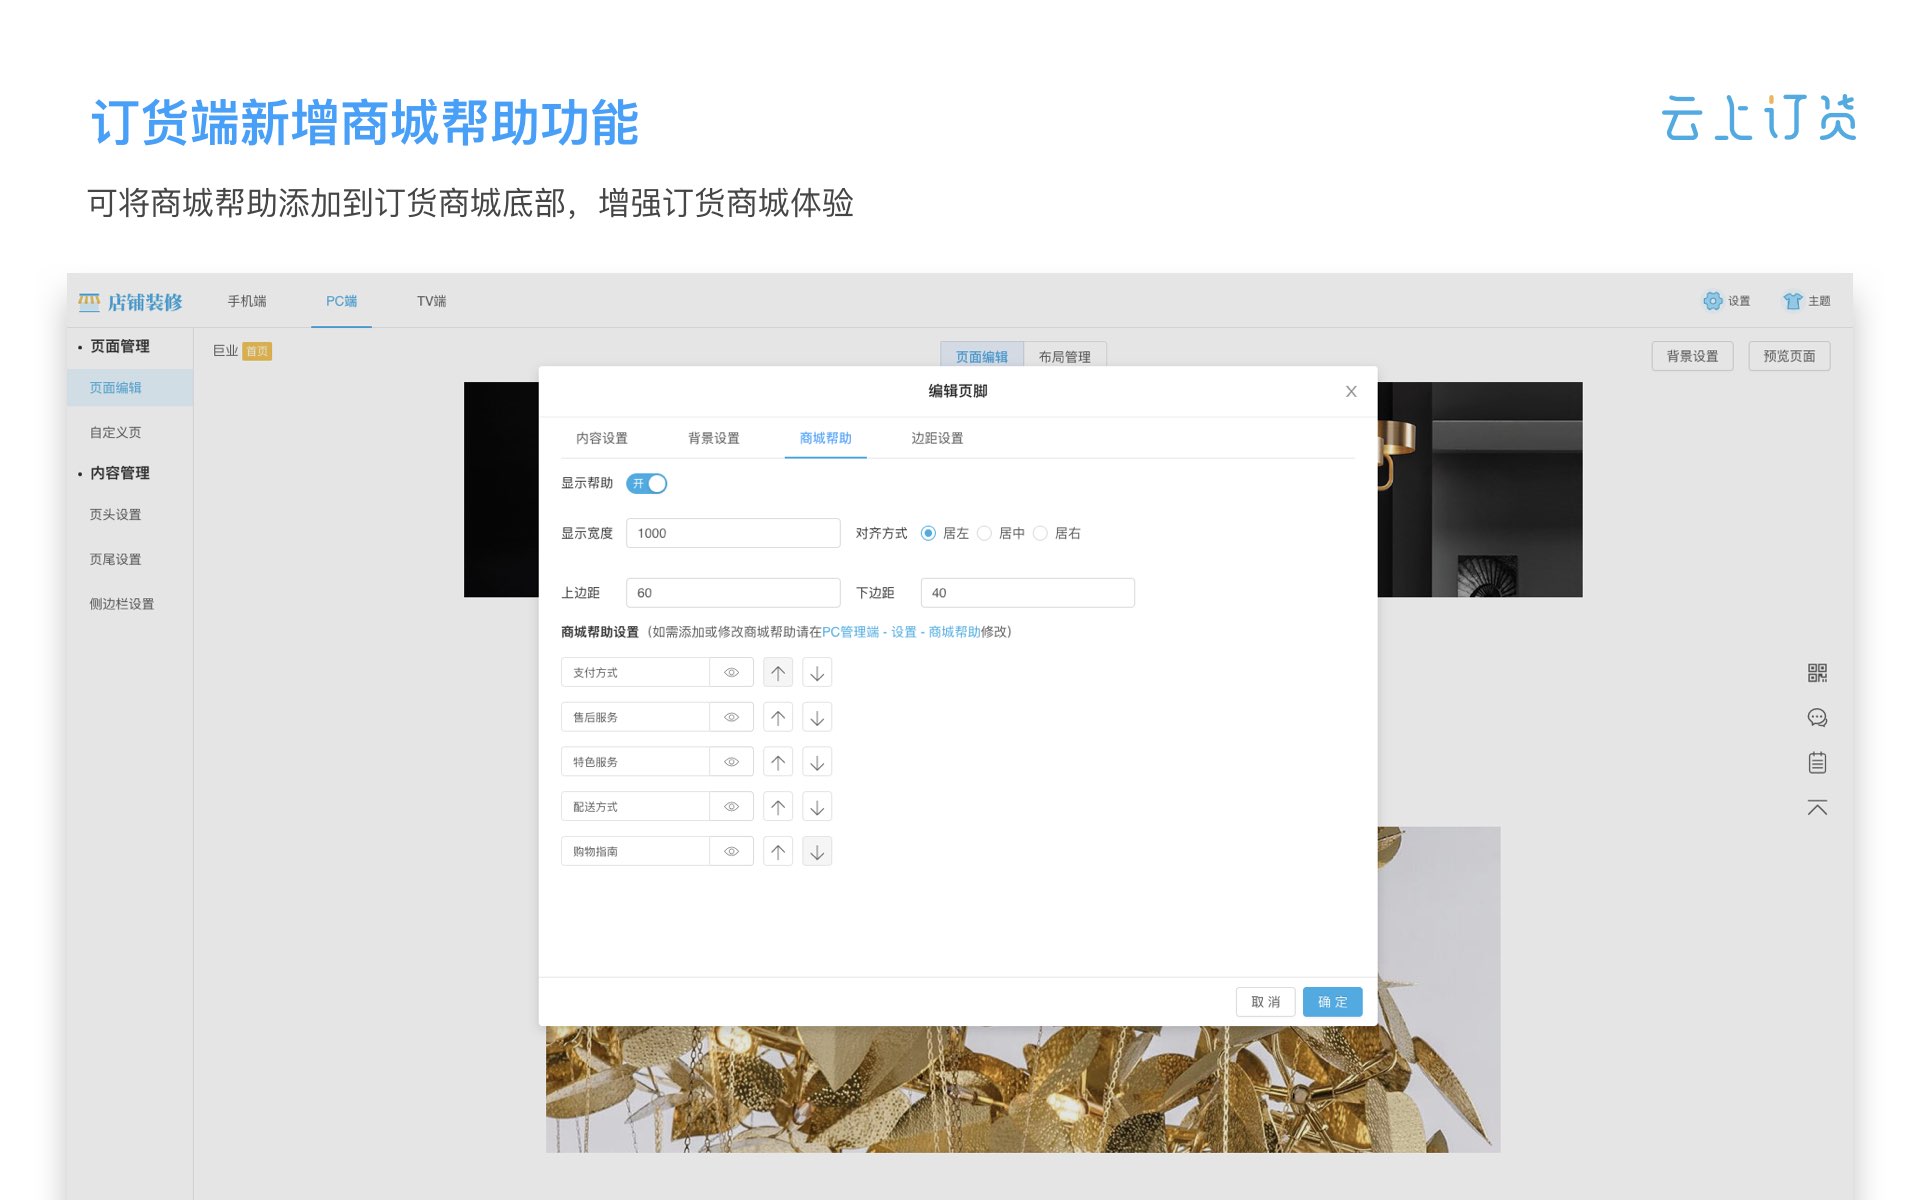
Task: Switch to 内容设置 tab
Action: click(x=602, y=438)
